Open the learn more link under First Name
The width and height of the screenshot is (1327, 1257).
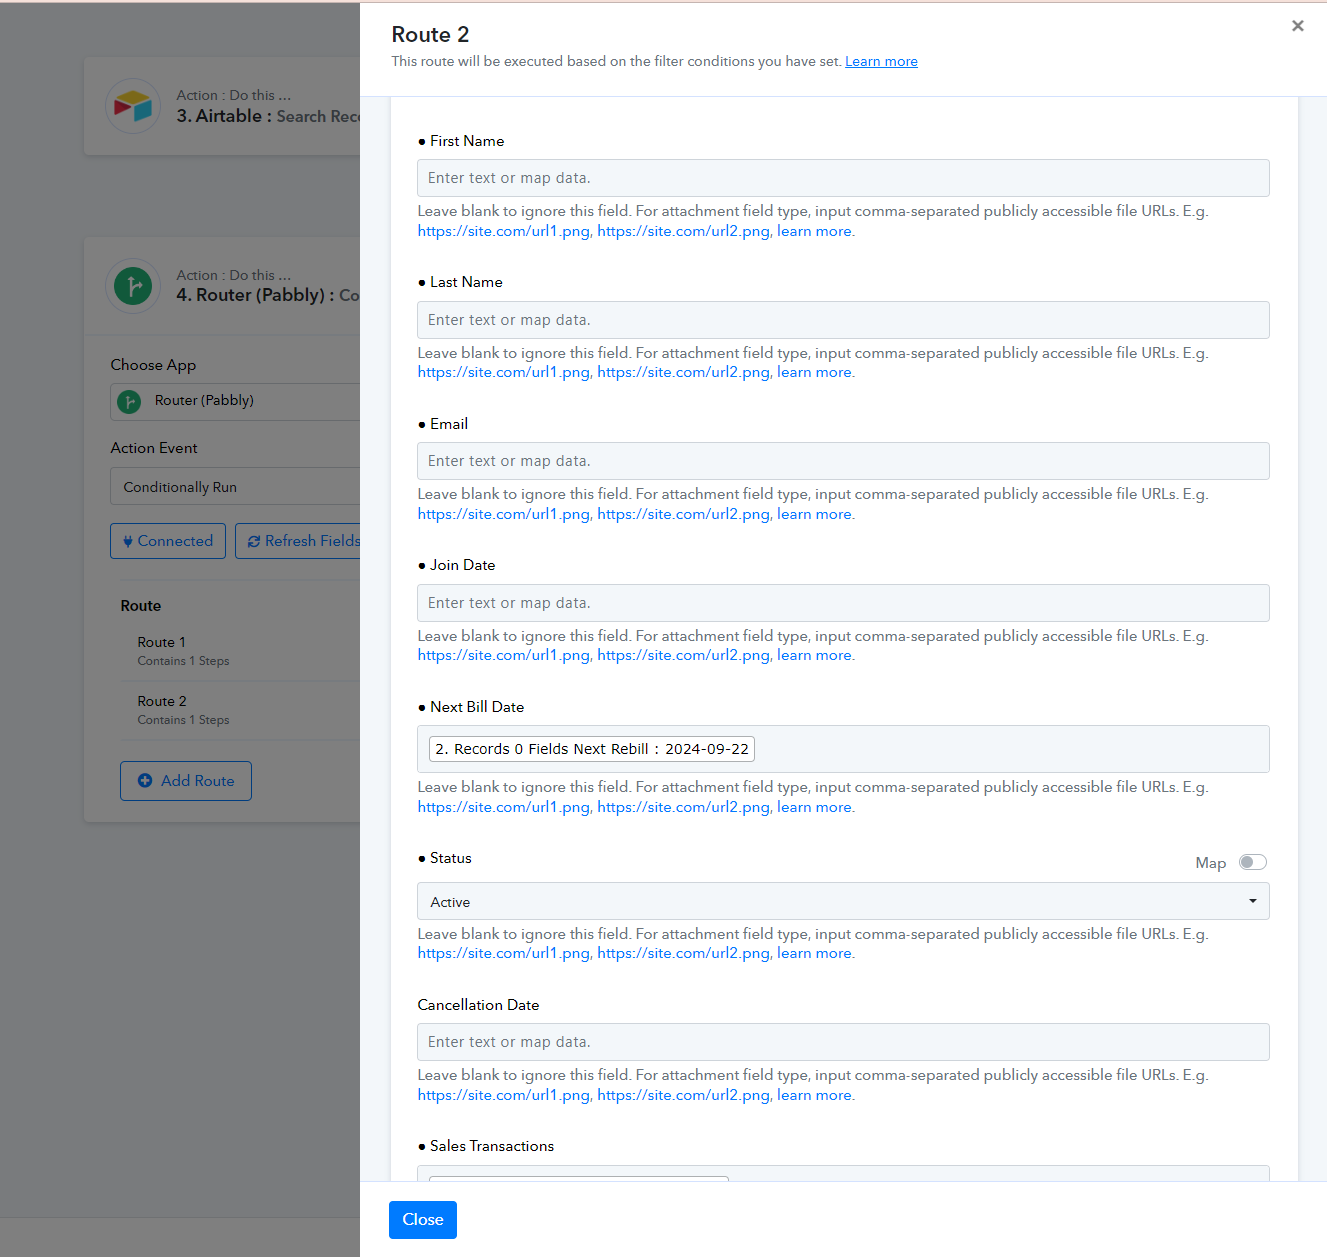coord(816,231)
